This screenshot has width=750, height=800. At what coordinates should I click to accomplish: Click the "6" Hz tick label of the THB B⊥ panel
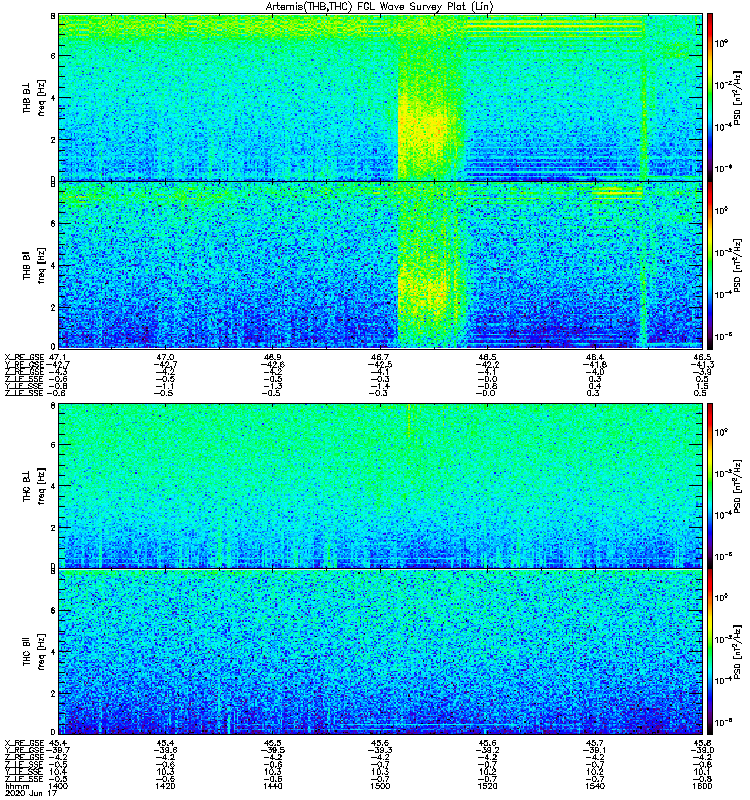tap(53, 56)
